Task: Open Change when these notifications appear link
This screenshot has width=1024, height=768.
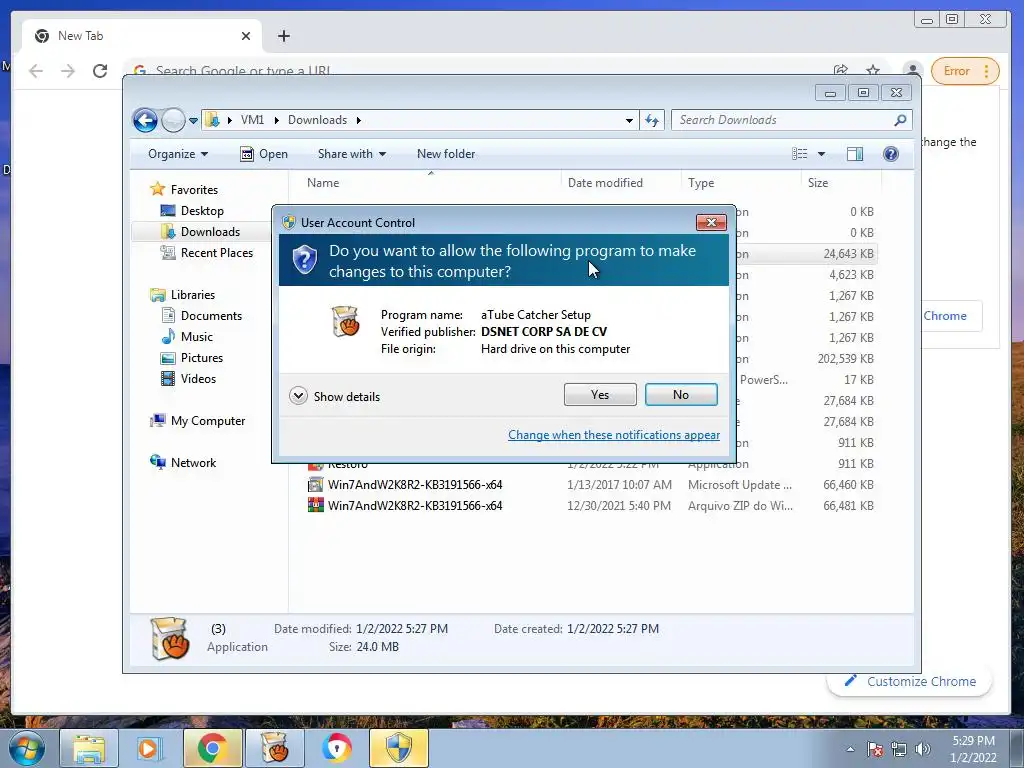Action: pos(614,435)
